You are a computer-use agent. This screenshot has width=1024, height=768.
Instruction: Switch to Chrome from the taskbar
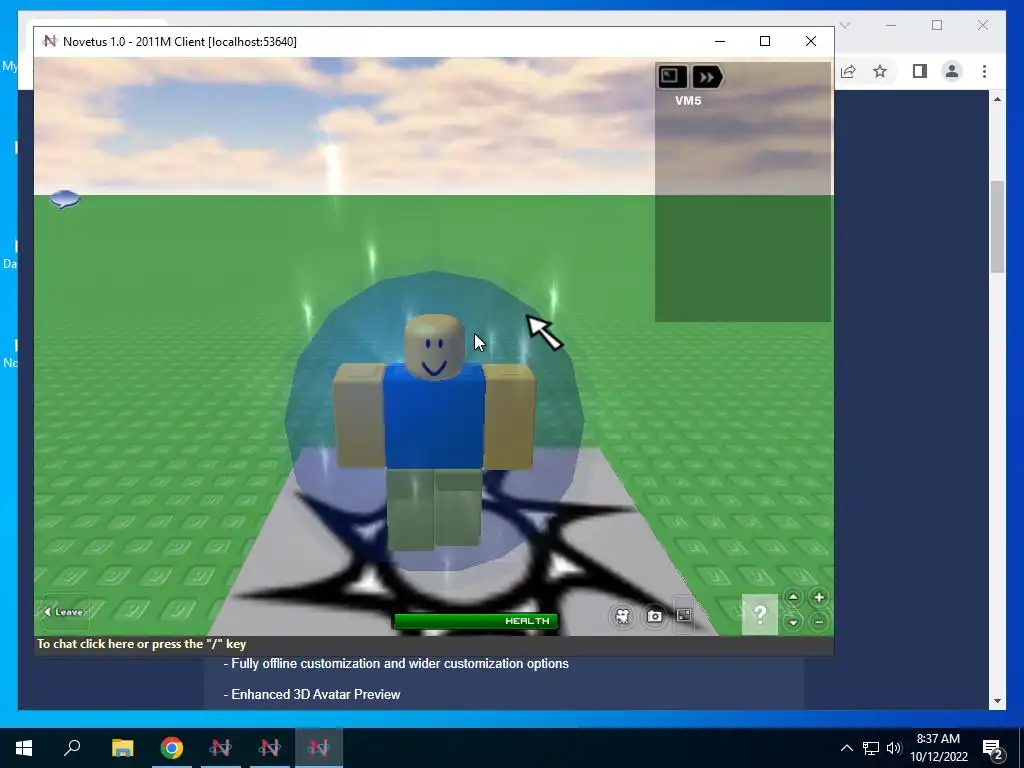[172, 748]
